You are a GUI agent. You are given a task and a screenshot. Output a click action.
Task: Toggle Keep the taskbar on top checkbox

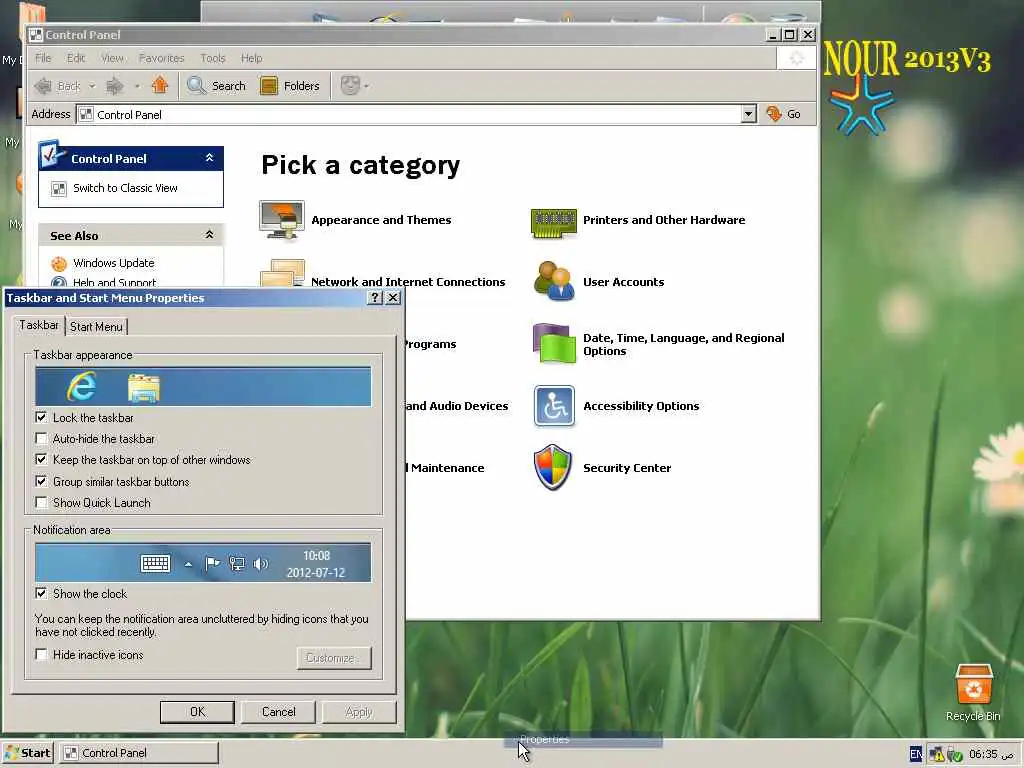41,460
